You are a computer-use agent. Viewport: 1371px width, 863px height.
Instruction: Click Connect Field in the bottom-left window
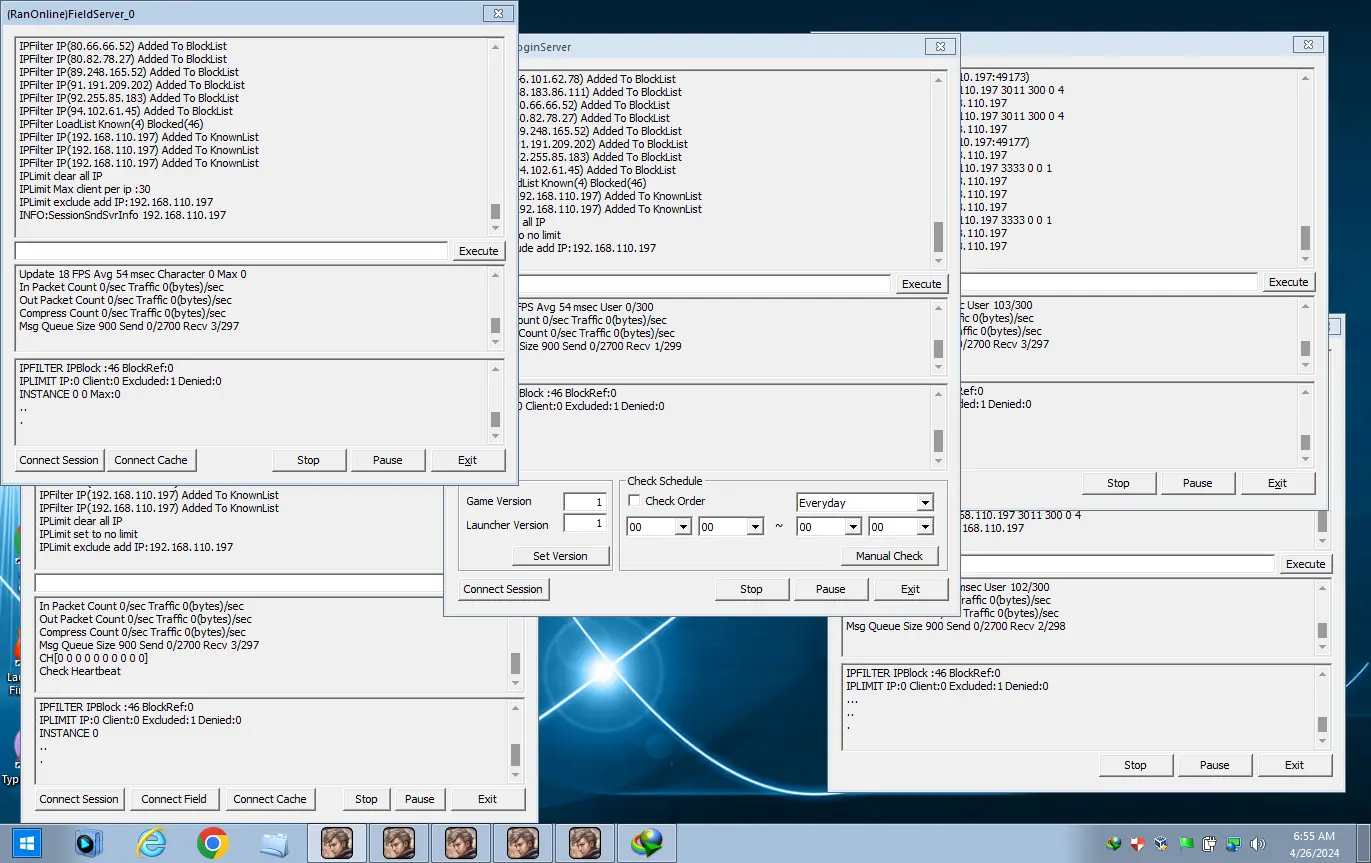click(174, 799)
